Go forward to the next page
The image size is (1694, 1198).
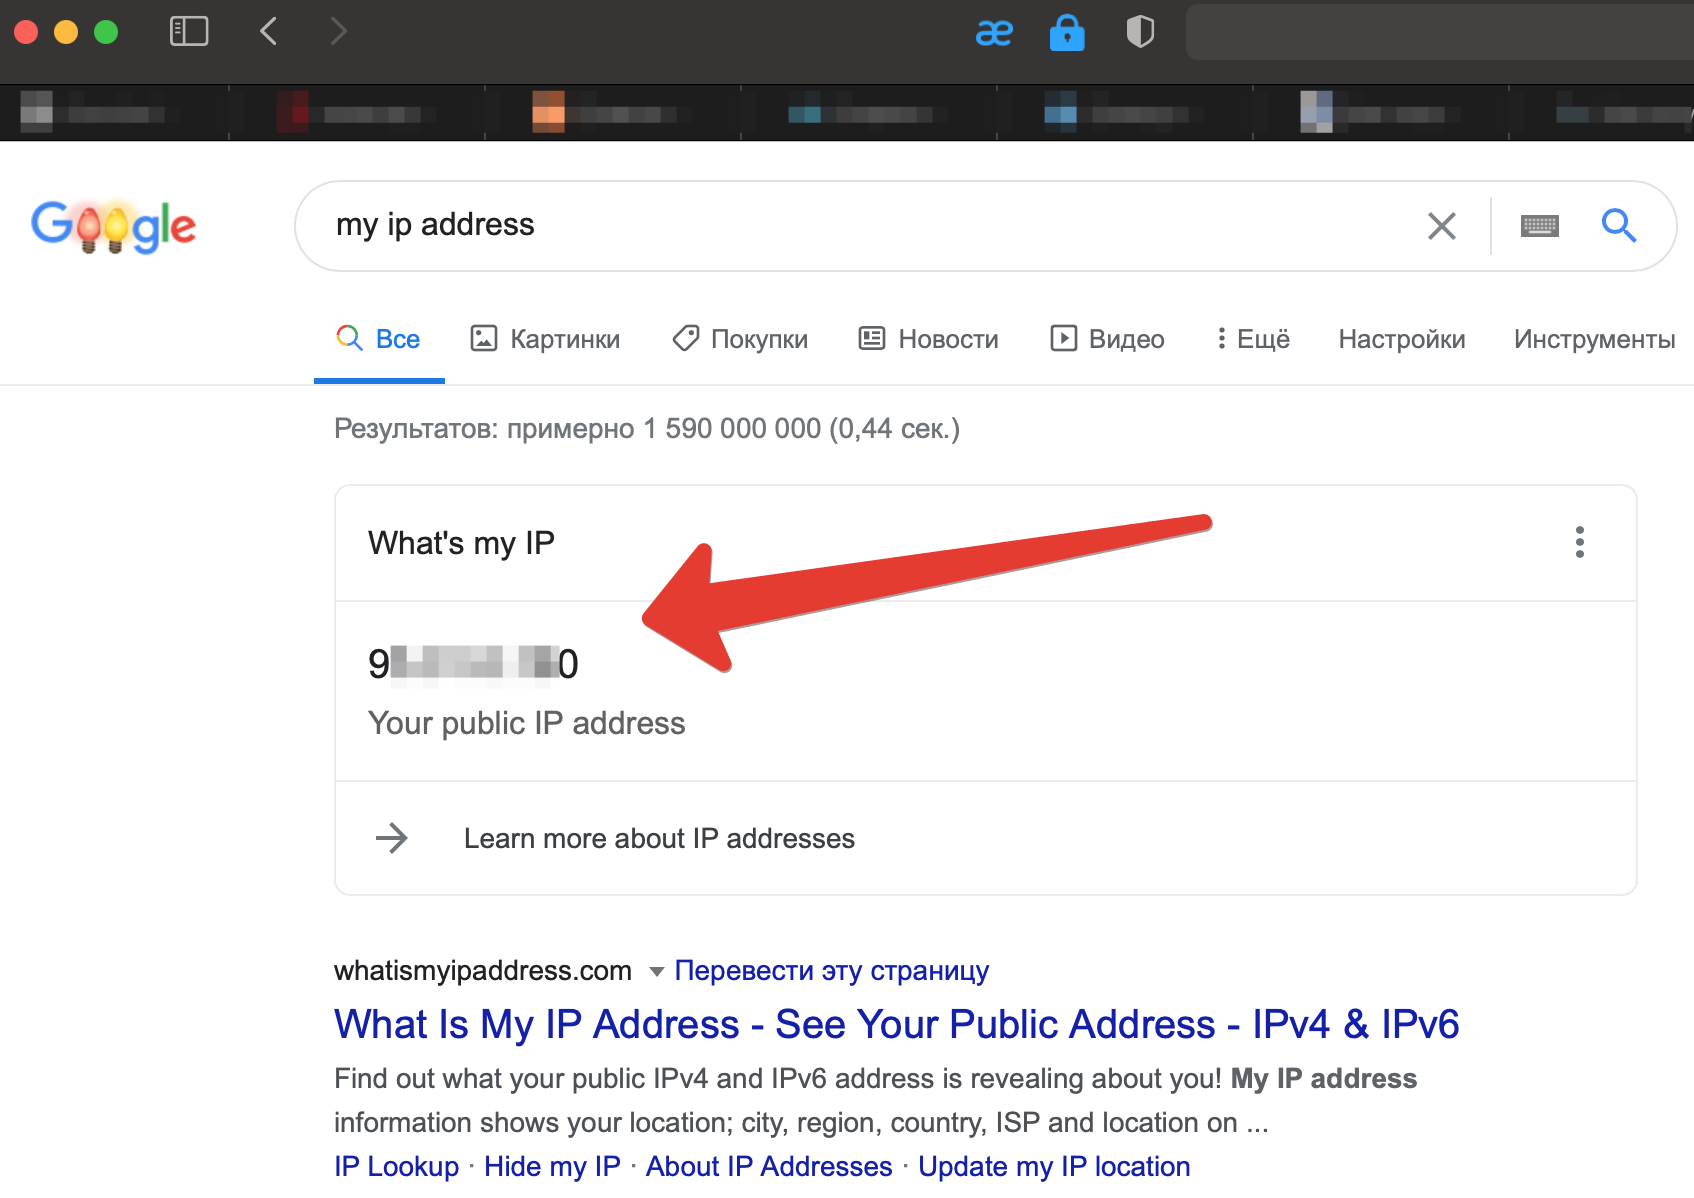point(339,31)
